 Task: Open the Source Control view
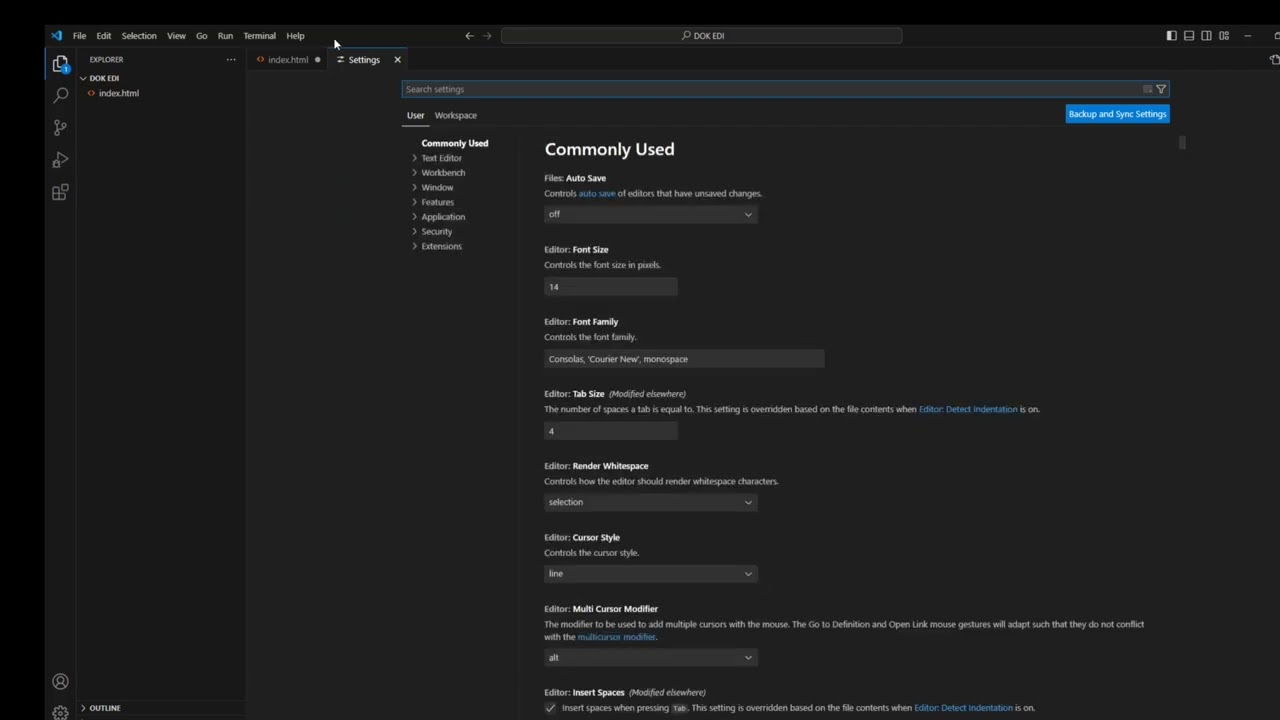pos(60,128)
